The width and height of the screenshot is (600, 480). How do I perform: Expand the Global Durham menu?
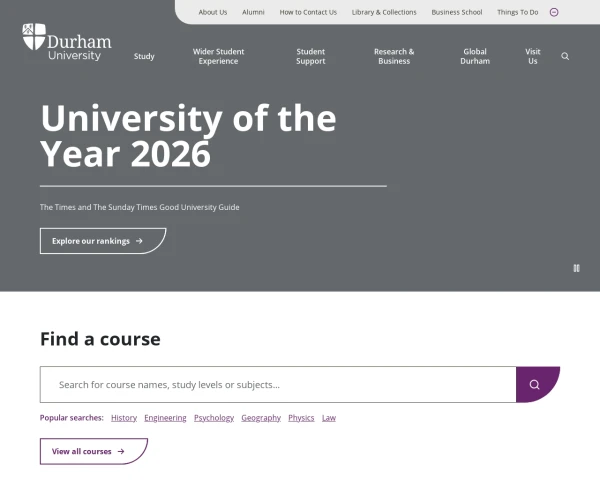475,56
